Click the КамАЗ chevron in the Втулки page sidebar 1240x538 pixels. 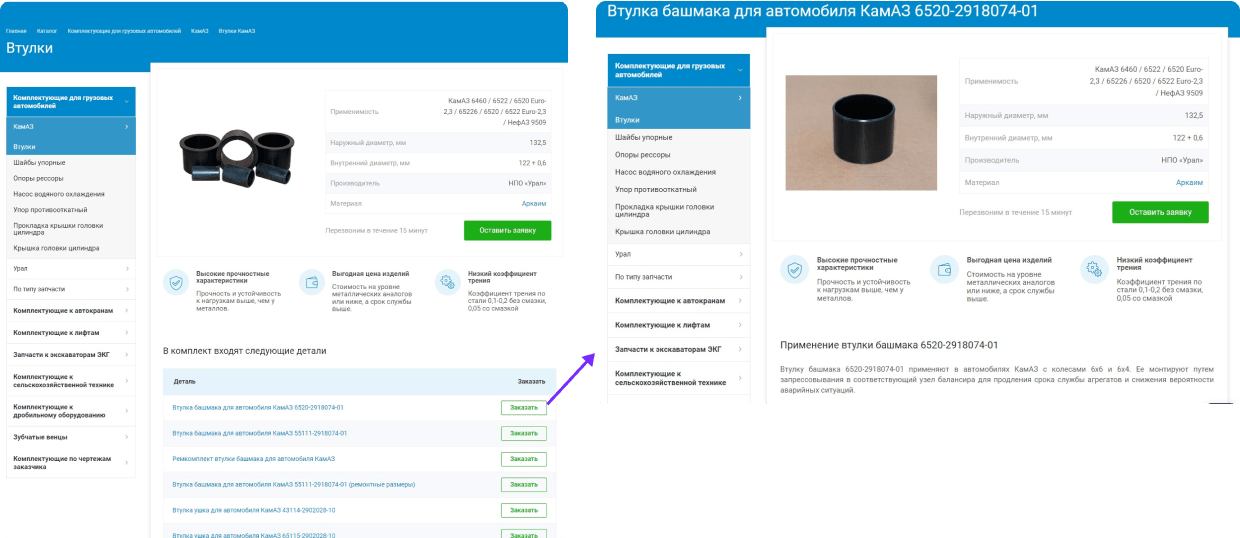point(127,127)
